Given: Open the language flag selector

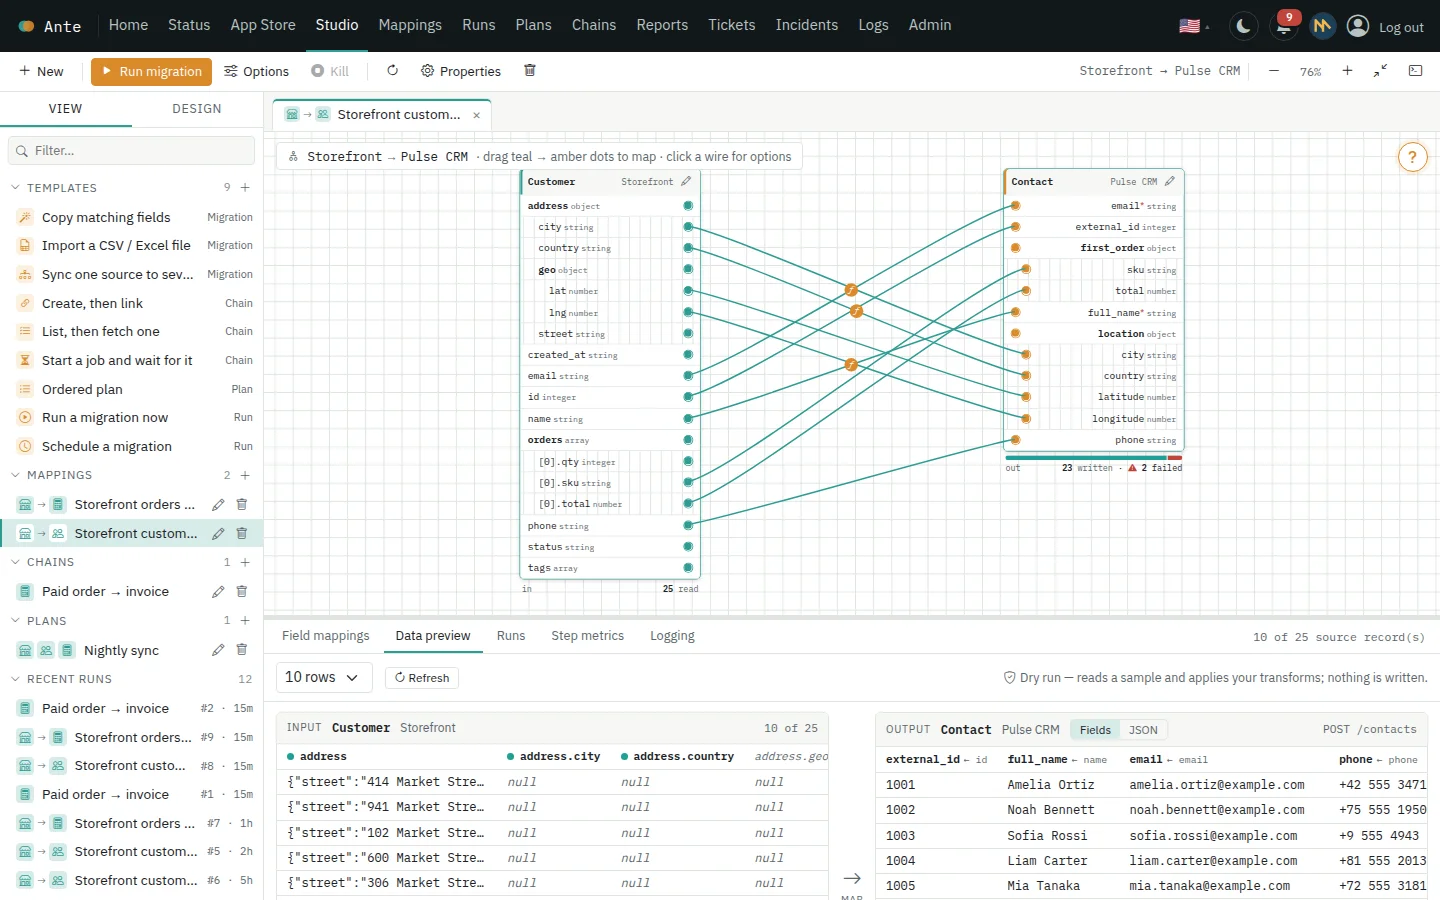Looking at the screenshot, I should point(1194,27).
